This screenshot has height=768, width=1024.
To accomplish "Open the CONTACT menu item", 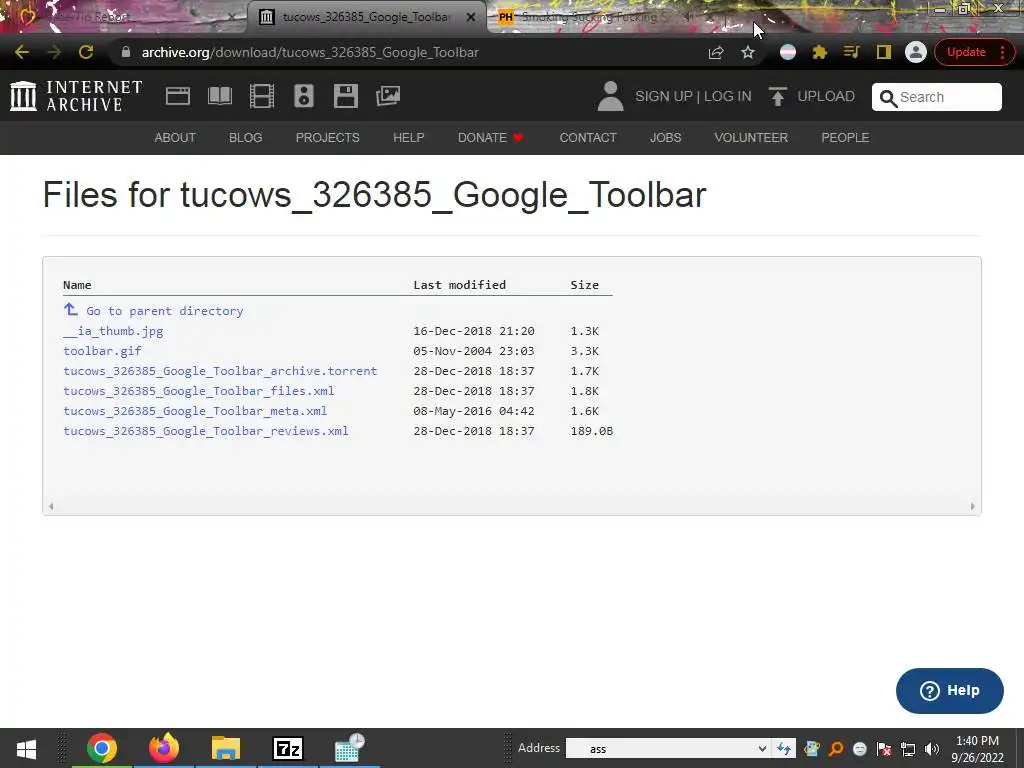I will (588, 138).
